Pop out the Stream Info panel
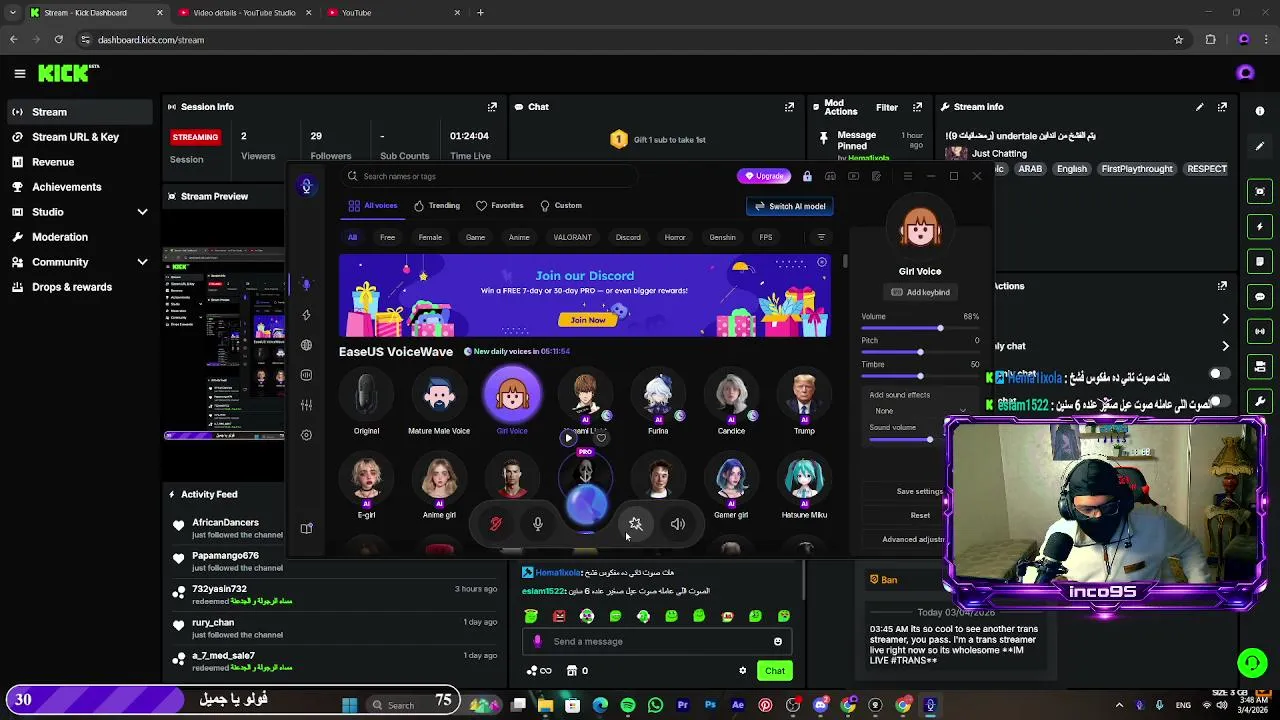This screenshot has width=1280, height=720. coord(1222,107)
